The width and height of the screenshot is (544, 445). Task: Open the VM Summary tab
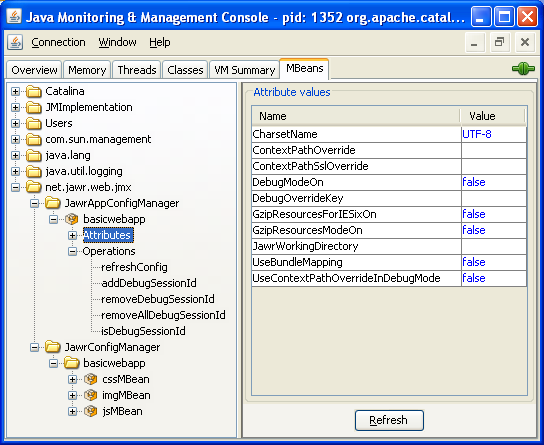[x=245, y=70]
